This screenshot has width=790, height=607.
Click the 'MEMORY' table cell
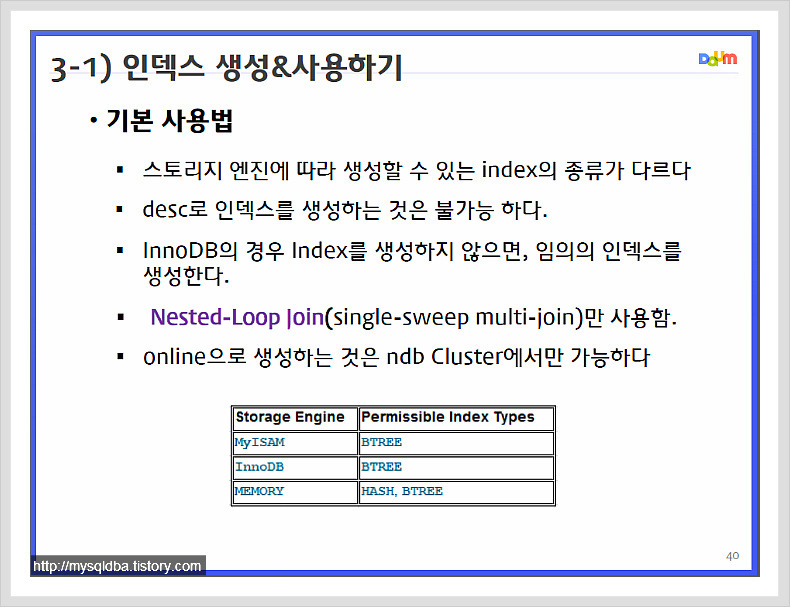point(295,492)
